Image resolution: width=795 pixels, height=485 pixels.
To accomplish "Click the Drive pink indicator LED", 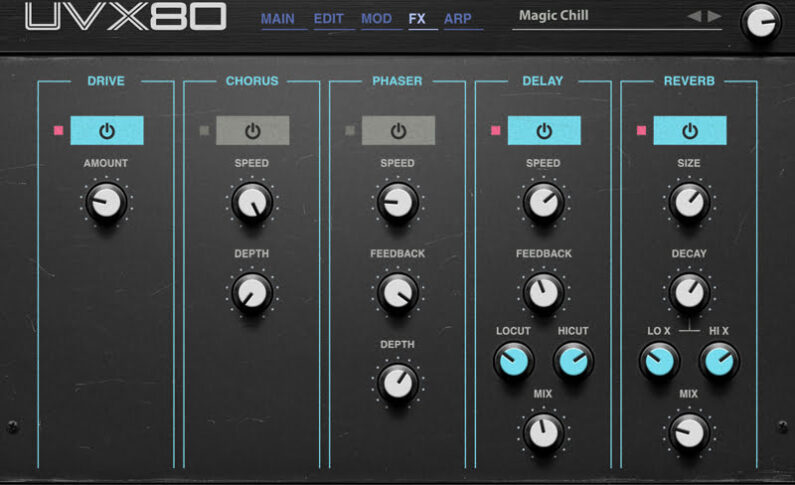I will pos(58,130).
